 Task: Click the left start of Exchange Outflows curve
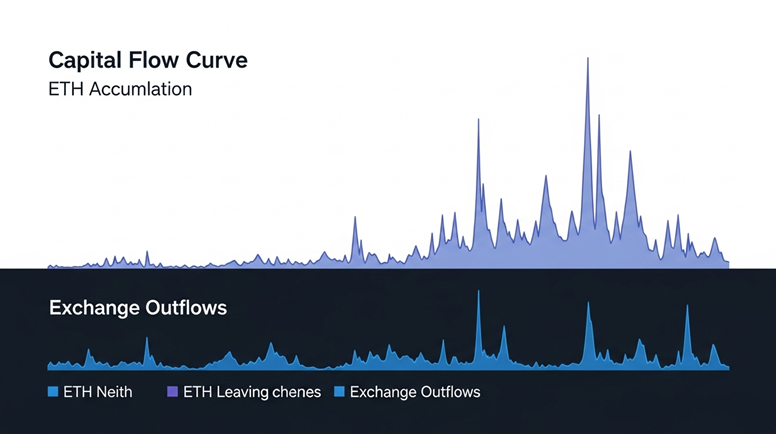50,365
